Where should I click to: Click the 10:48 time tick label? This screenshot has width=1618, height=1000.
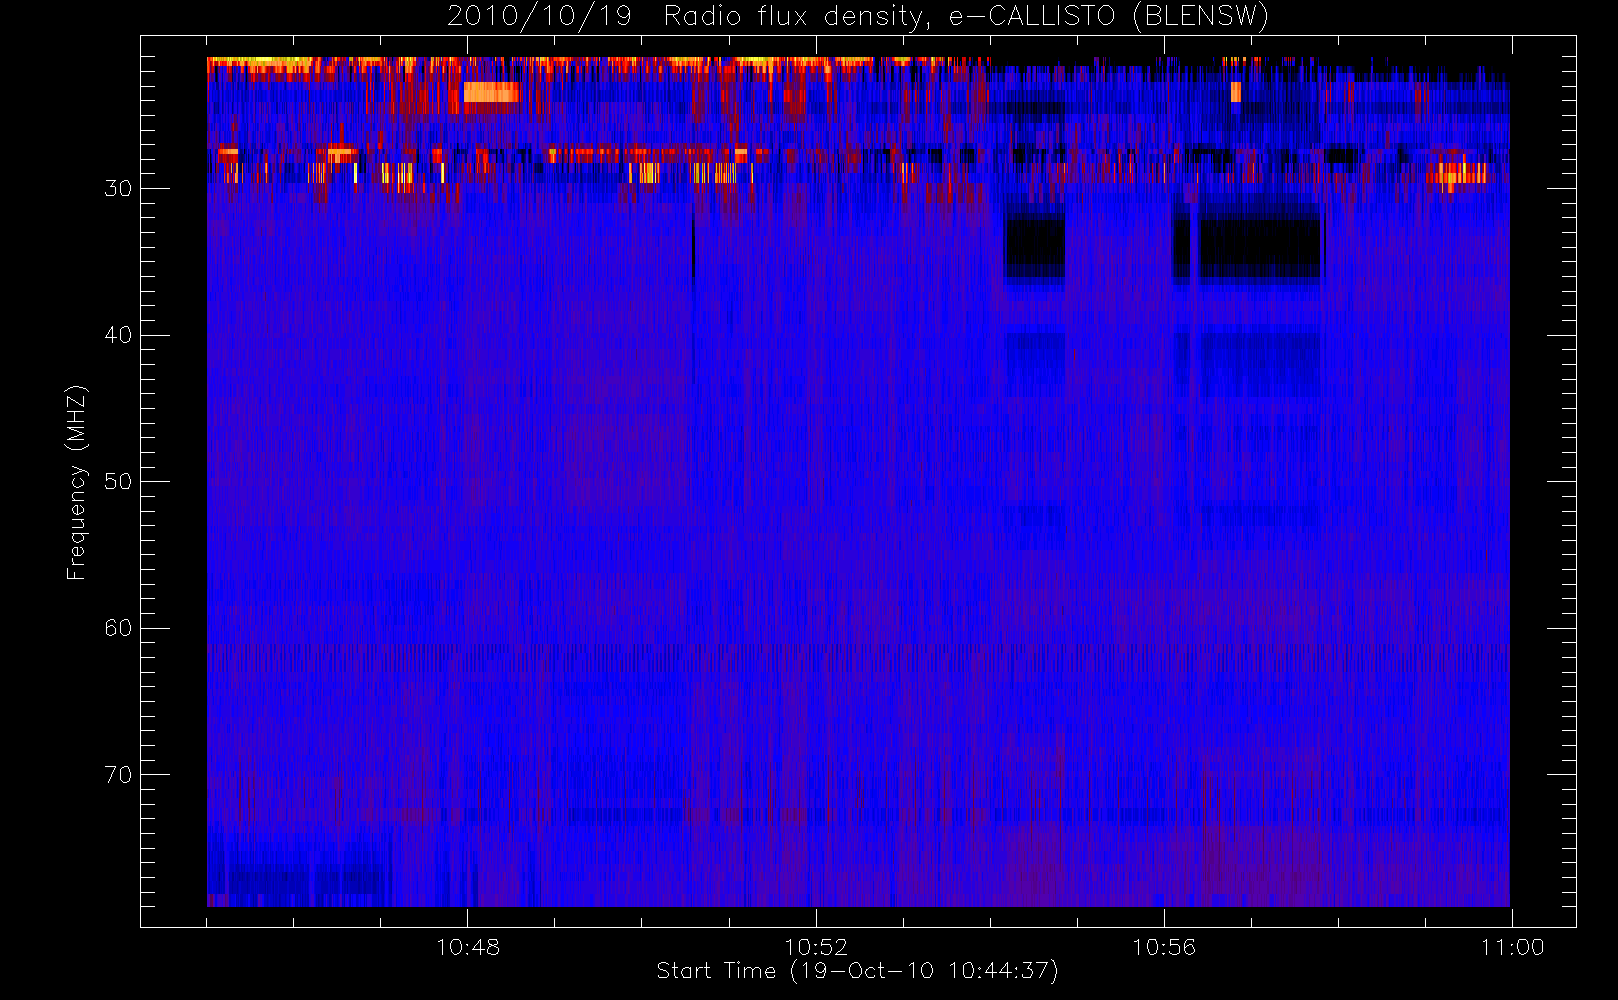(467, 947)
